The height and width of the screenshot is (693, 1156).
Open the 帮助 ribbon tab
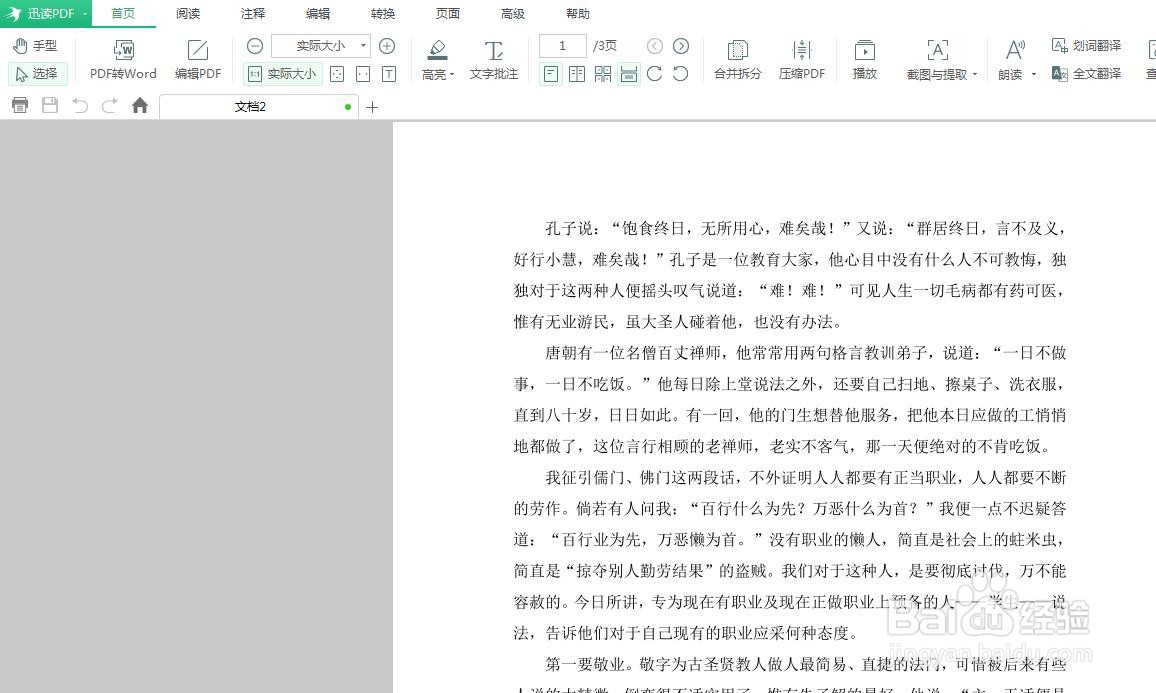(577, 14)
